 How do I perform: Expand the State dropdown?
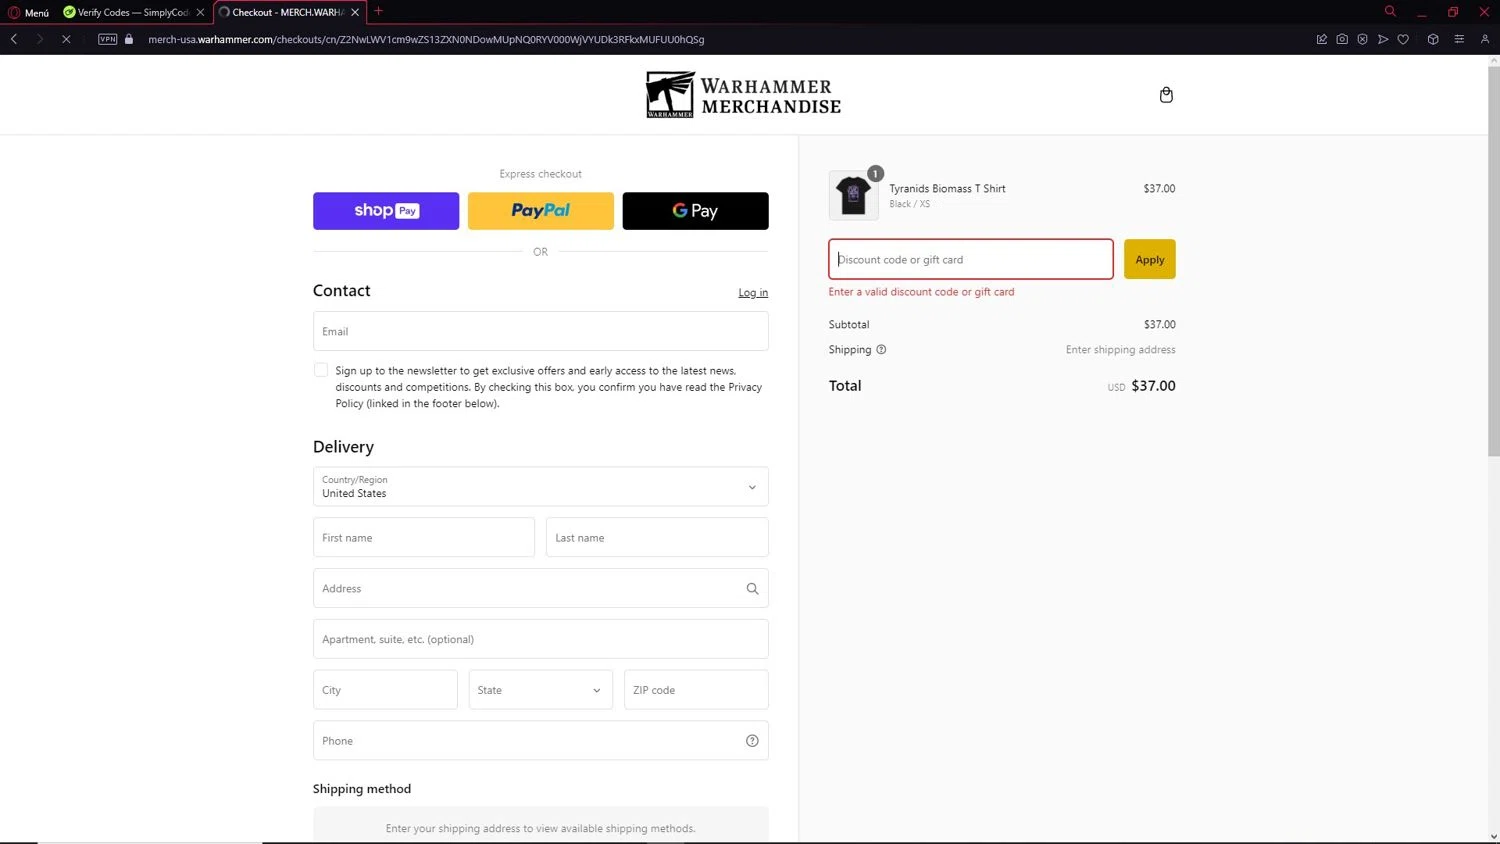(x=541, y=690)
